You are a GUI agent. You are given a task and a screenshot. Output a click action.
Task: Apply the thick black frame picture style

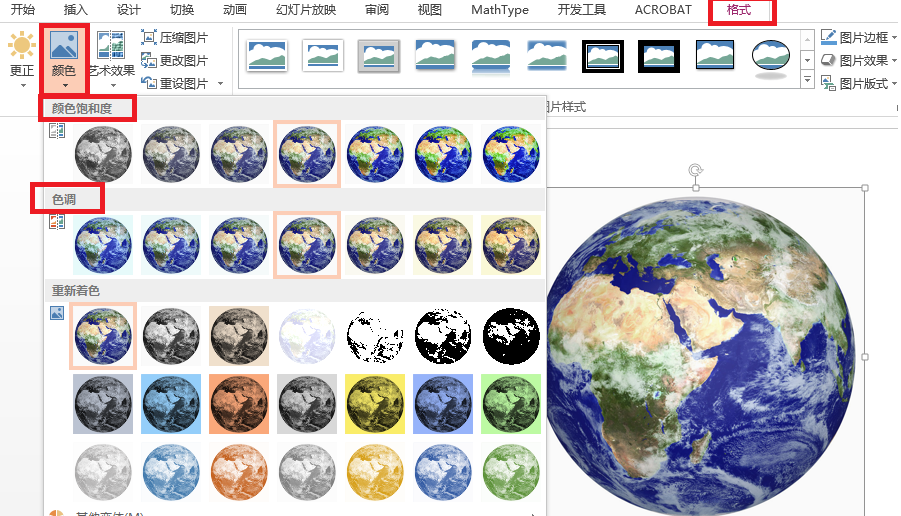point(659,56)
